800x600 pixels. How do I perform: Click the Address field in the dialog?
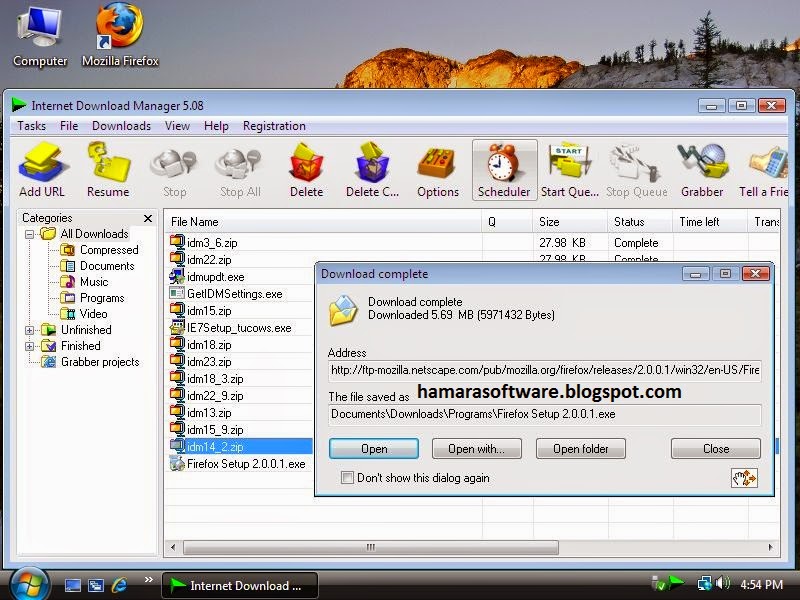pos(545,370)
